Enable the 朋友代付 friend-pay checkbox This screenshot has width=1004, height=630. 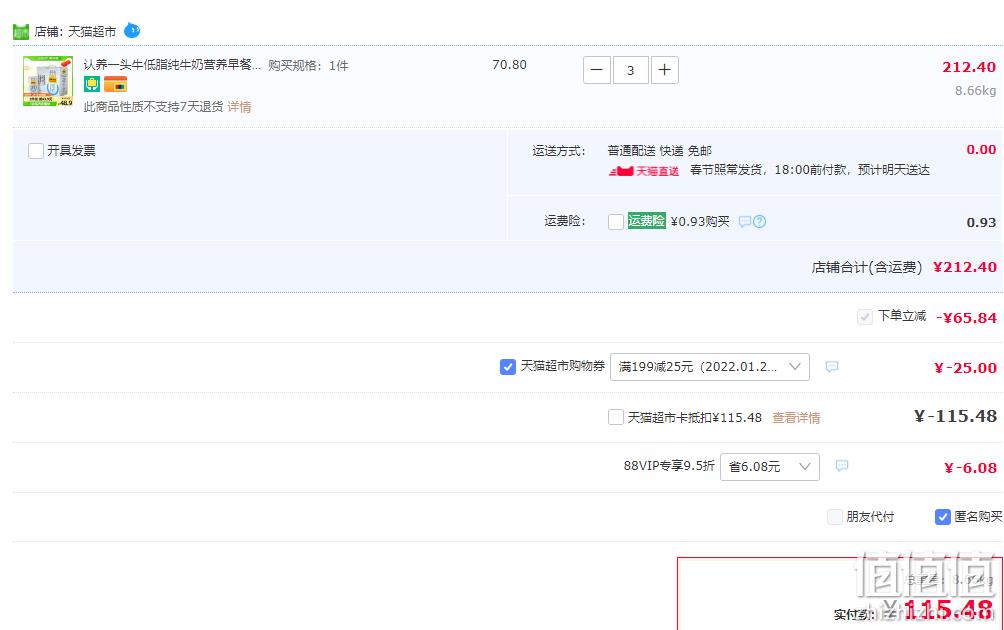(834, 517)
